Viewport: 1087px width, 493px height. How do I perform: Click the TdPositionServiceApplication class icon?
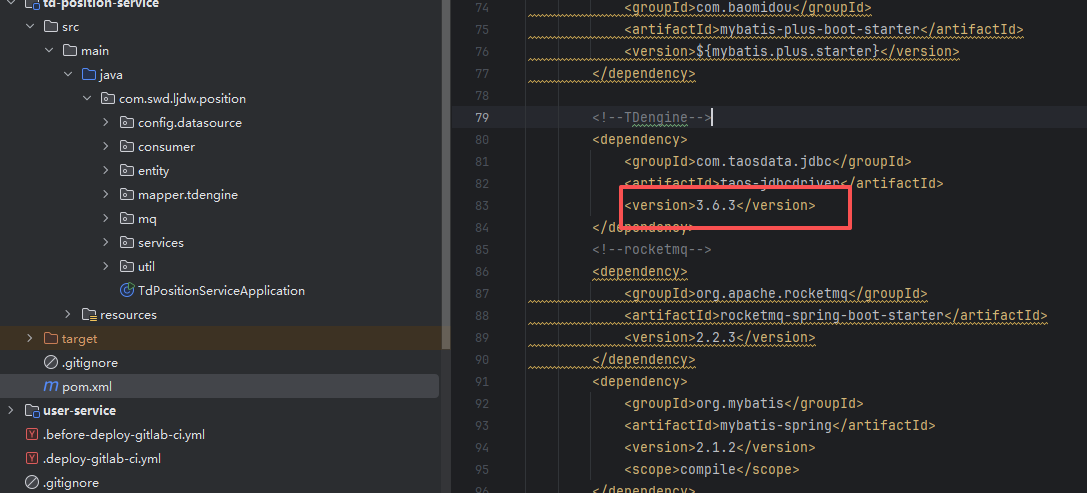point(127,291)
